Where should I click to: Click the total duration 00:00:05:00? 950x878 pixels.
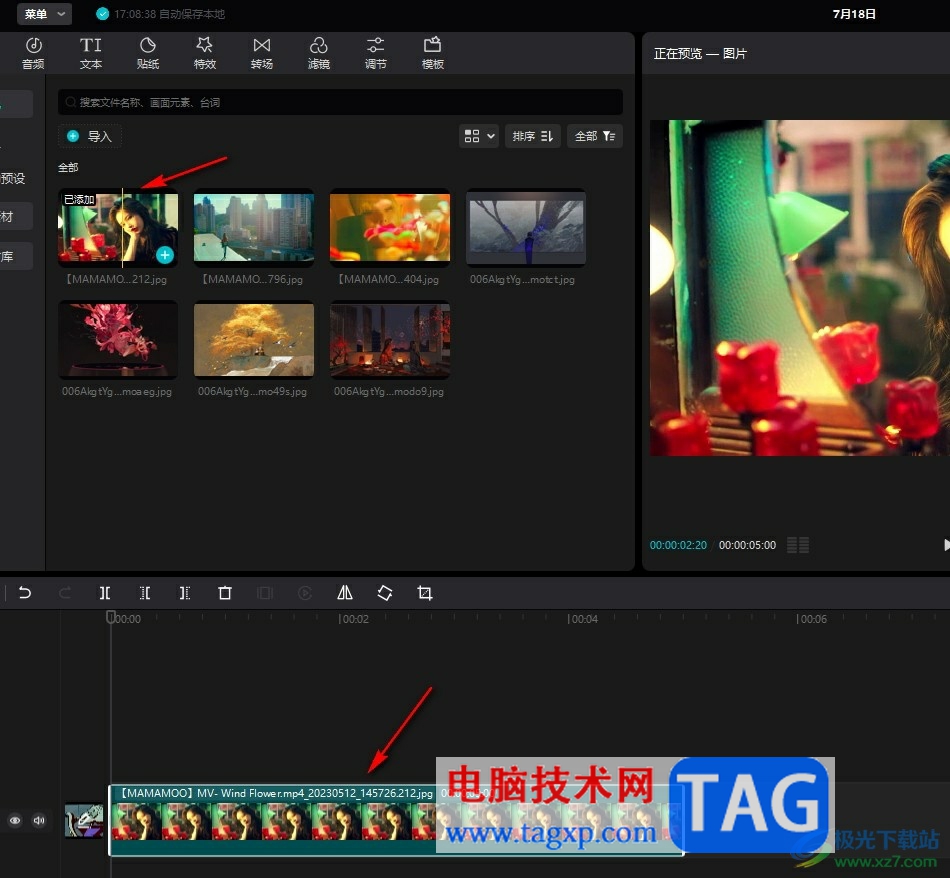pyautogui.click(x=747, y=545)
